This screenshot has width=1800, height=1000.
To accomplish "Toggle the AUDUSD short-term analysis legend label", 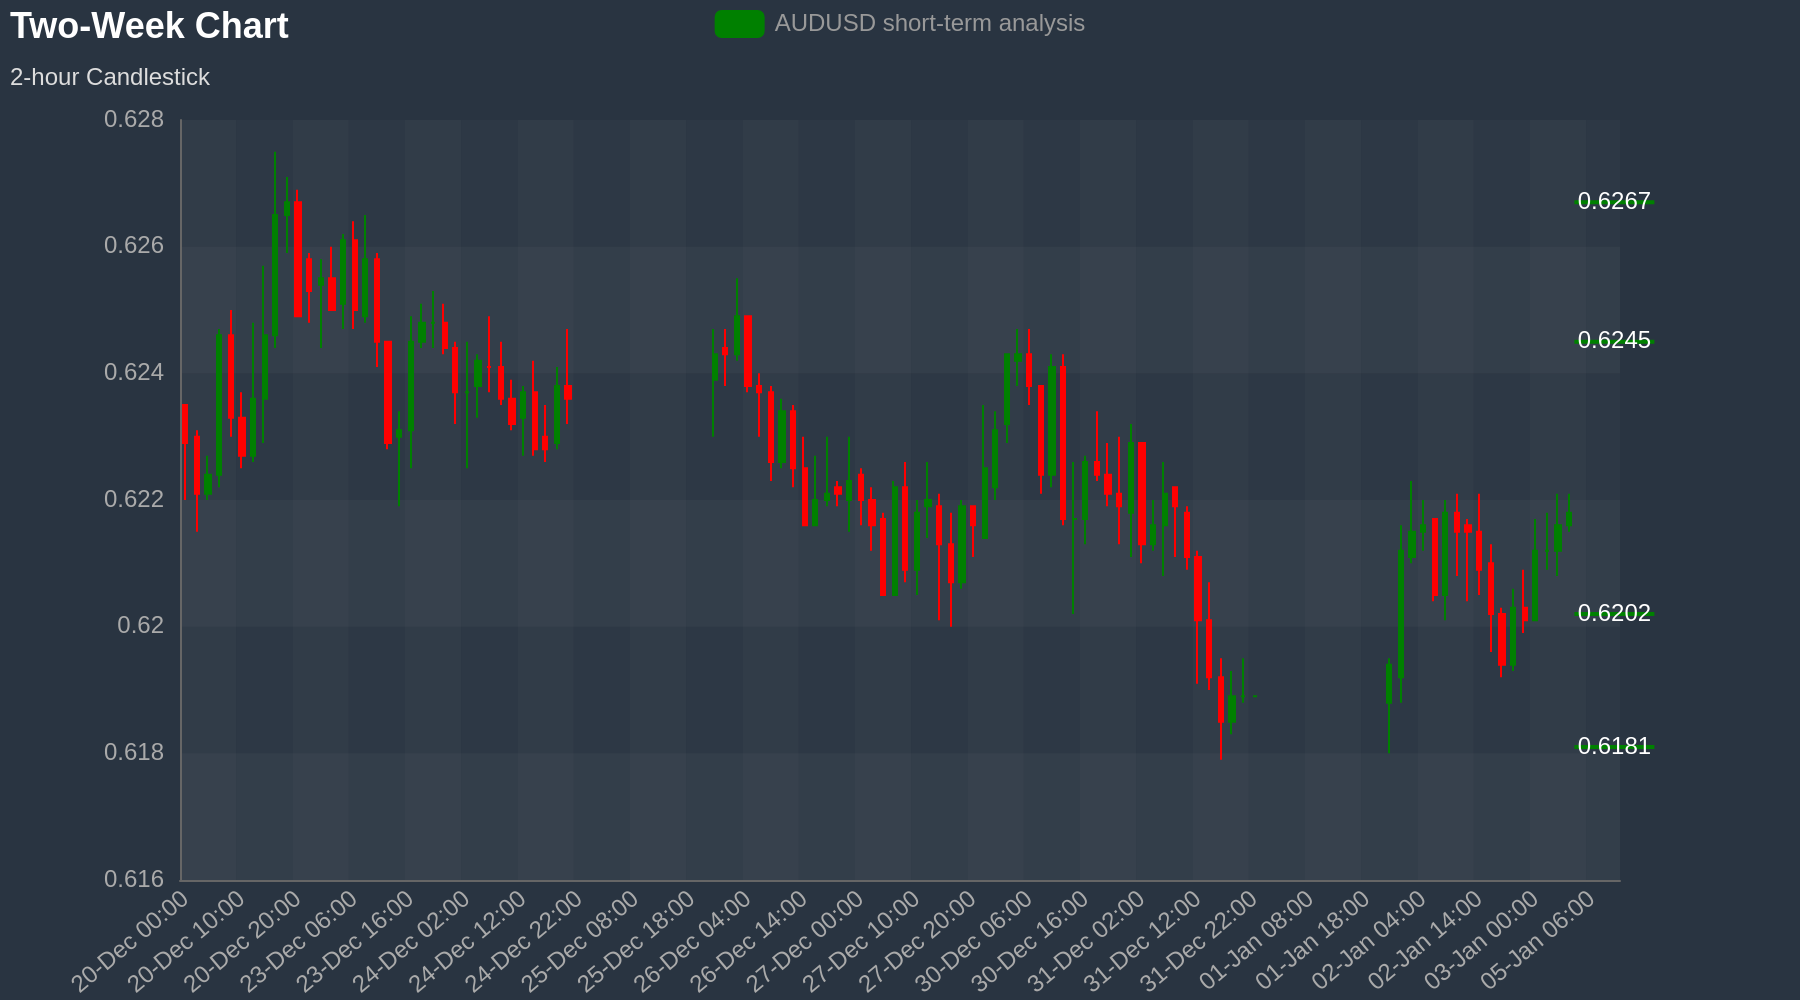I will 929,23.
